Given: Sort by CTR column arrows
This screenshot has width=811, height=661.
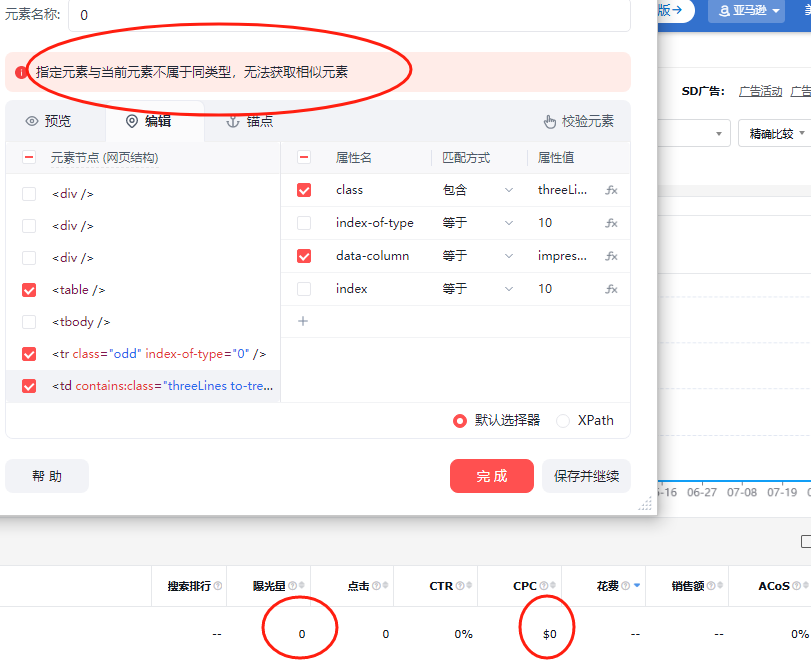Looking at the screenshot, I should pos(469,585).
